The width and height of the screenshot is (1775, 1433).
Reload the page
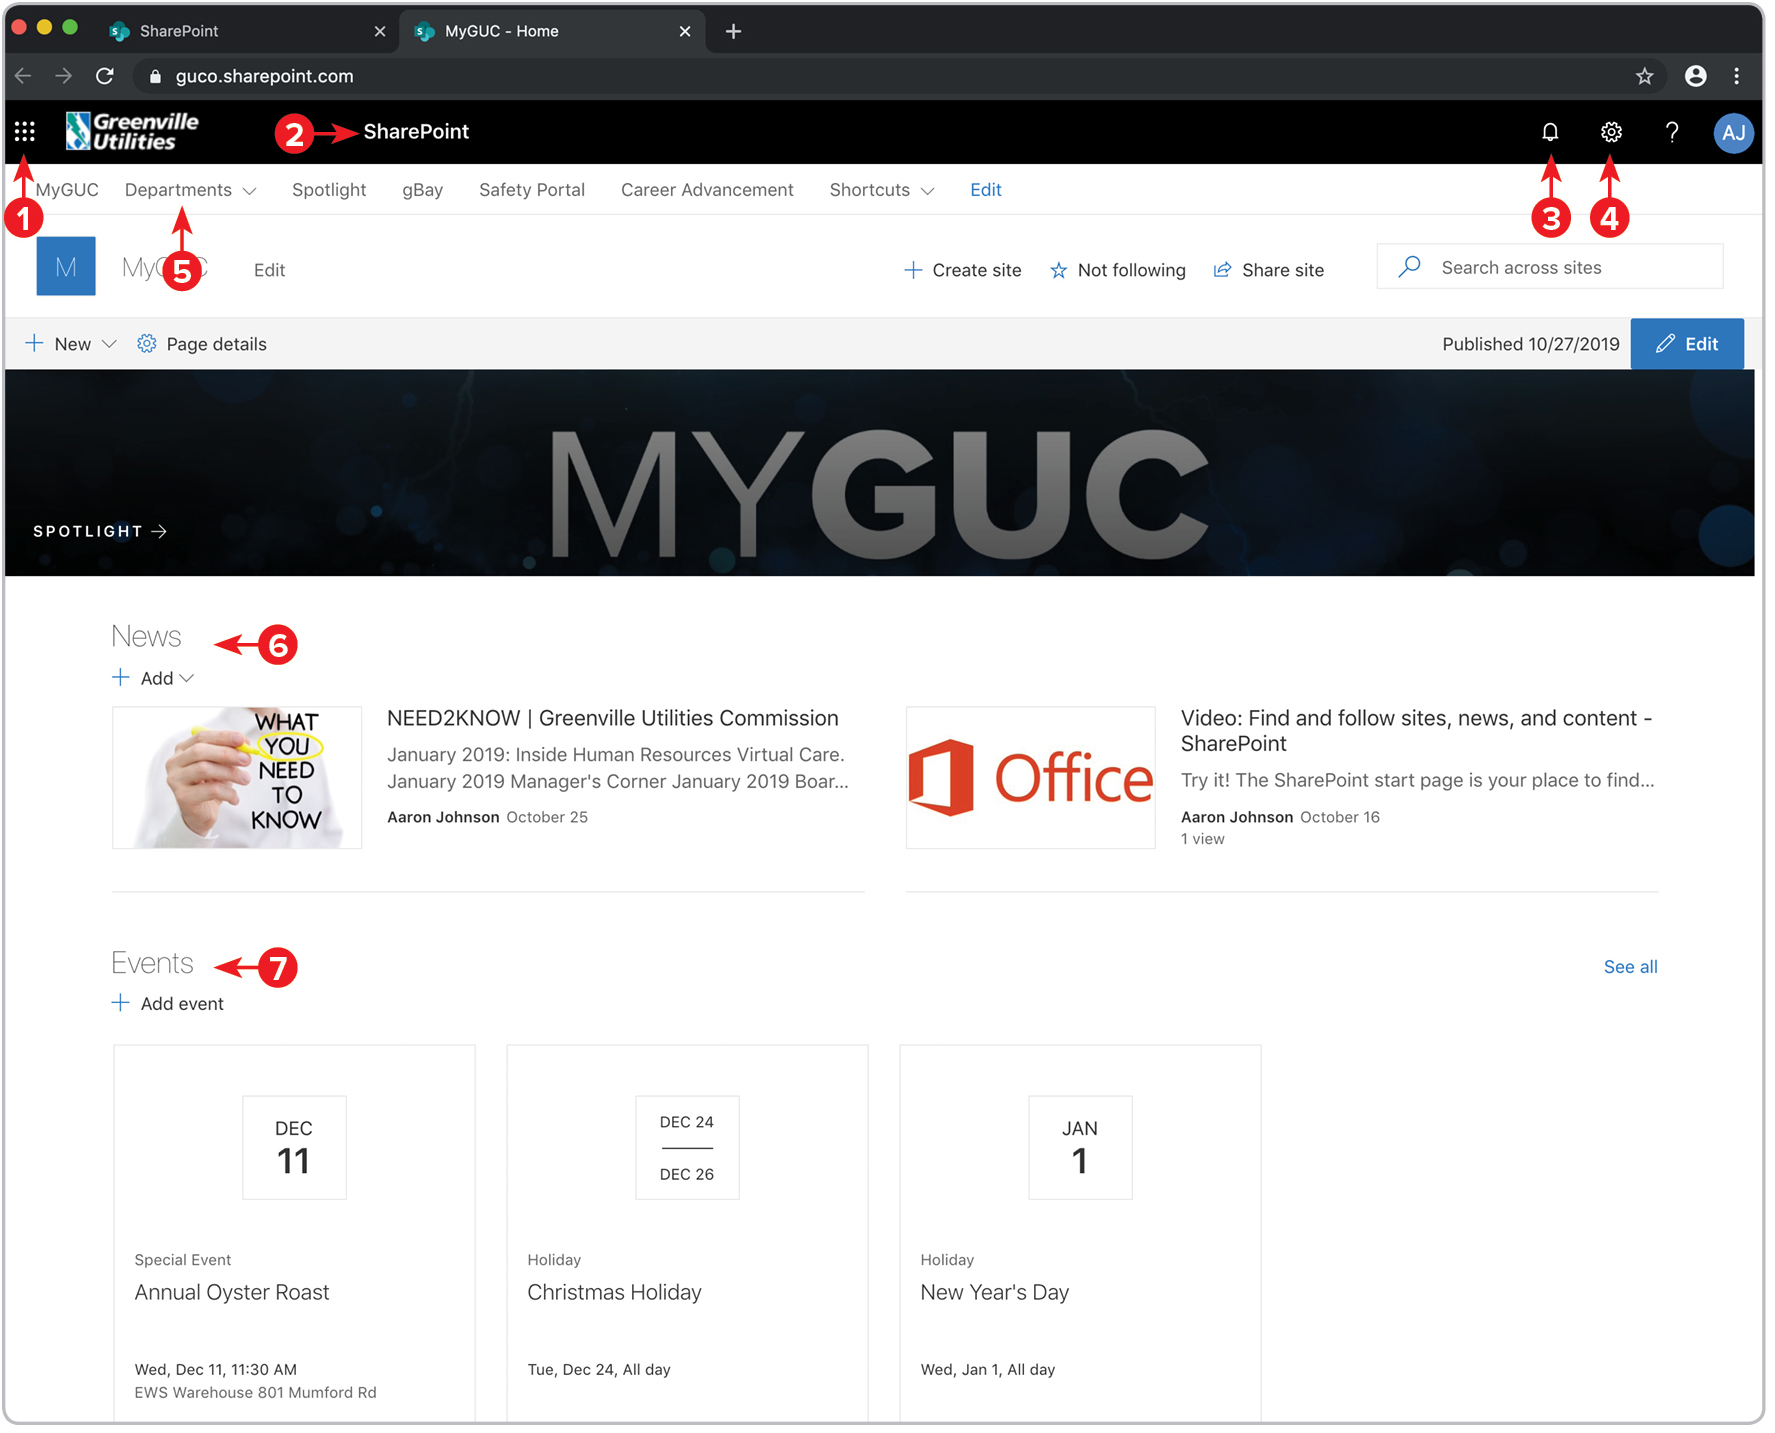pyautogui.click(x=105, y=76)
